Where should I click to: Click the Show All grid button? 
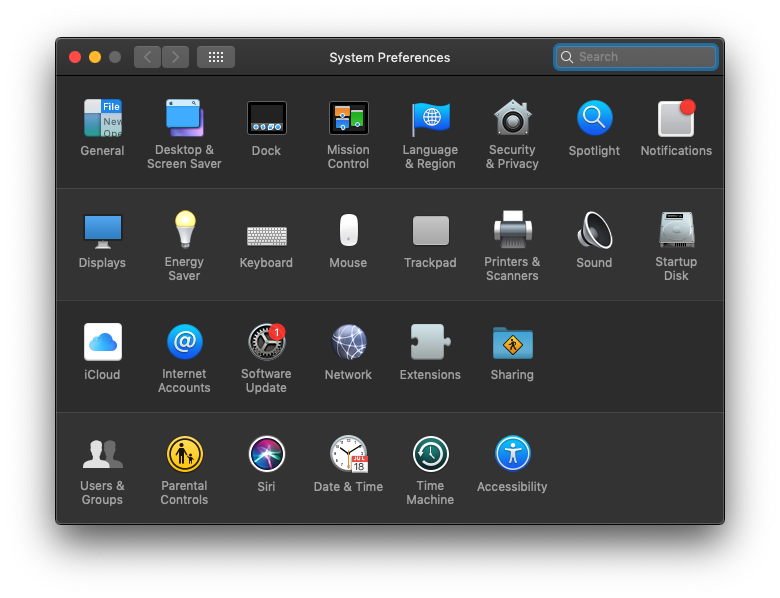[216, 57]
